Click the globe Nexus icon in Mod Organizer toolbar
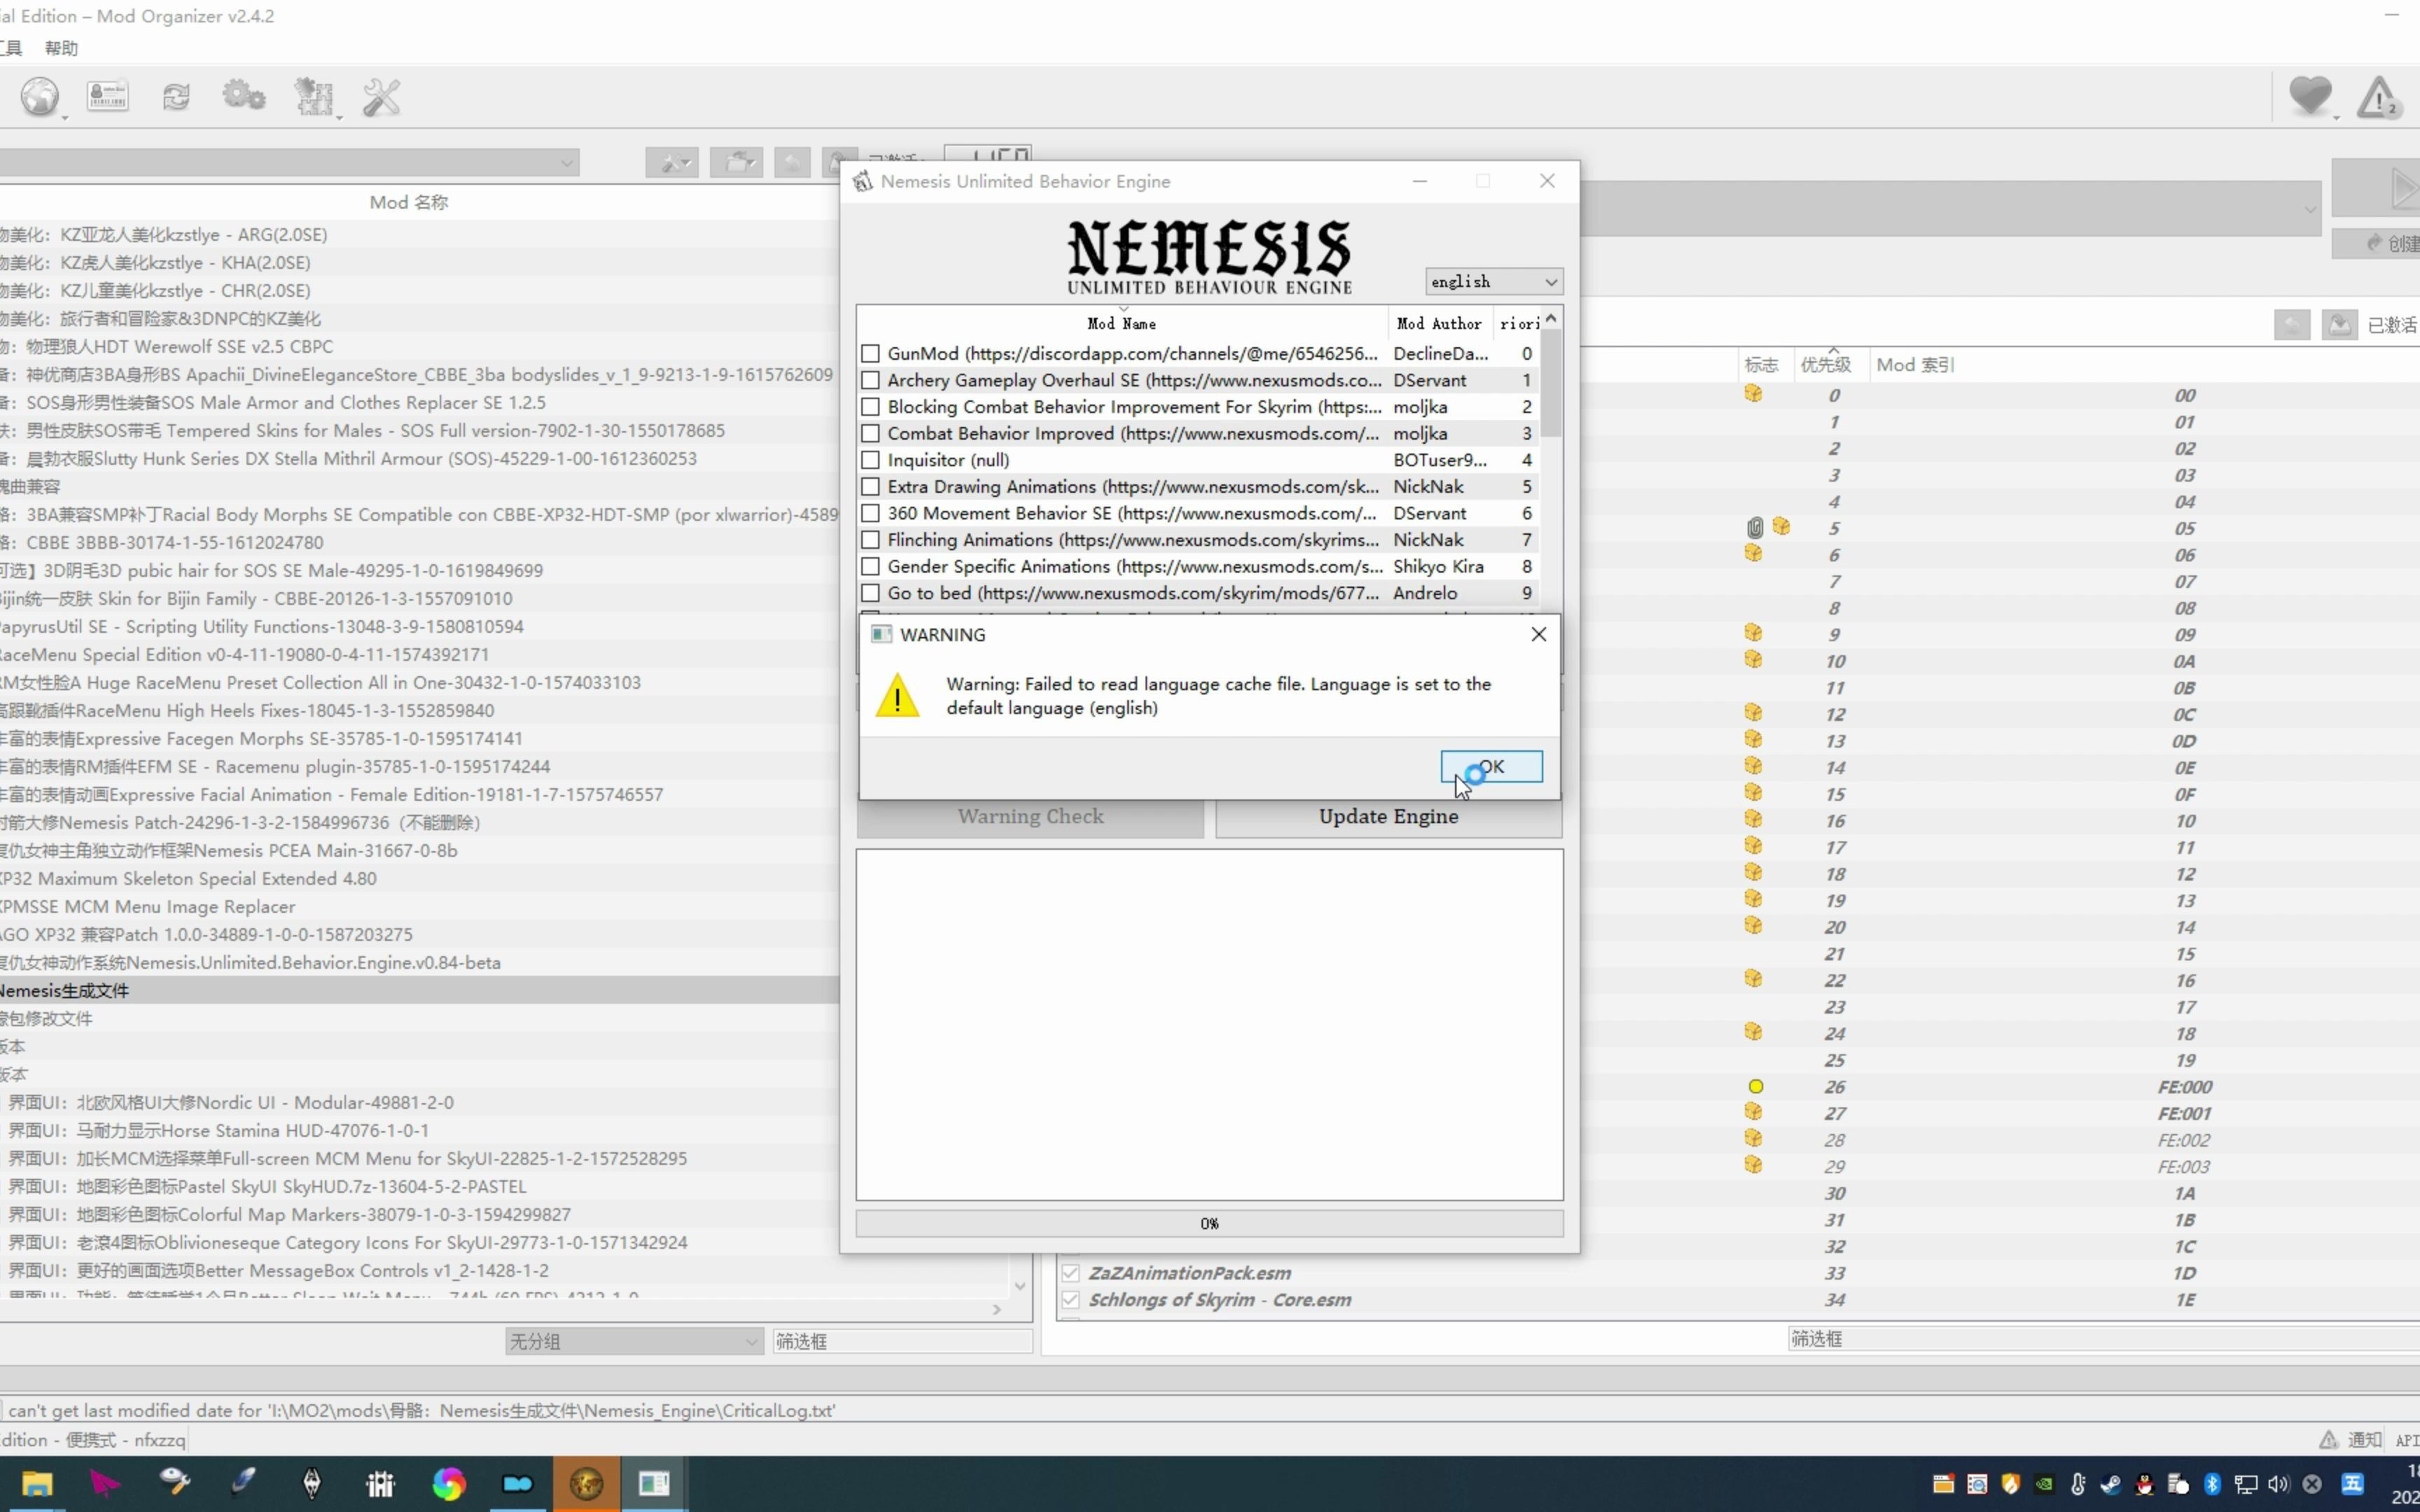 (x=40, y=97)
